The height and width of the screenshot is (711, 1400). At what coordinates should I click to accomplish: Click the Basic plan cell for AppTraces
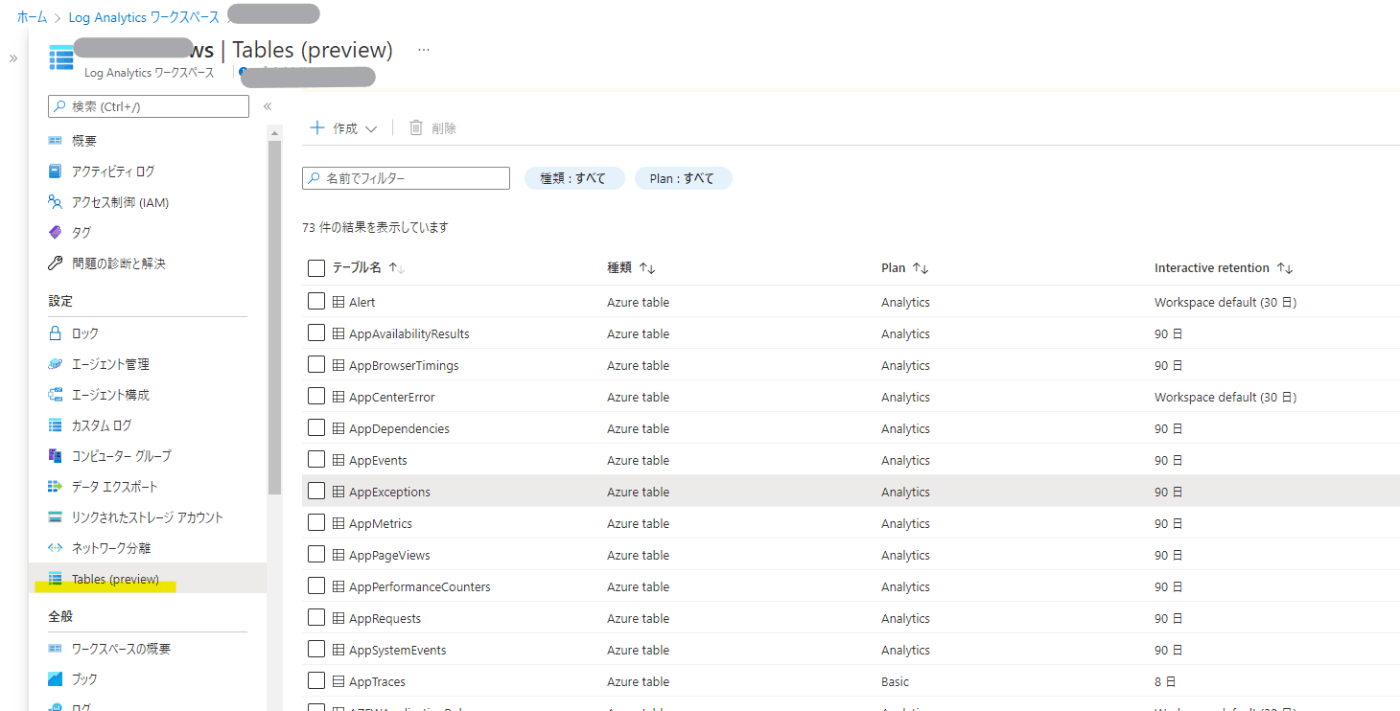point(895,681)
